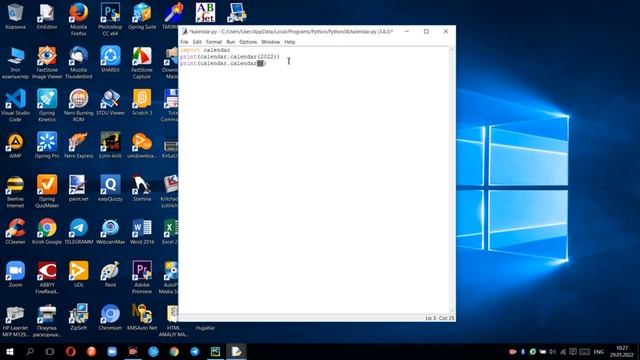The height and width of the screenshot is (360, 640).
Task: Select the AB fet desktop icon
Action: pyautogui.click(x=205, y=12)
